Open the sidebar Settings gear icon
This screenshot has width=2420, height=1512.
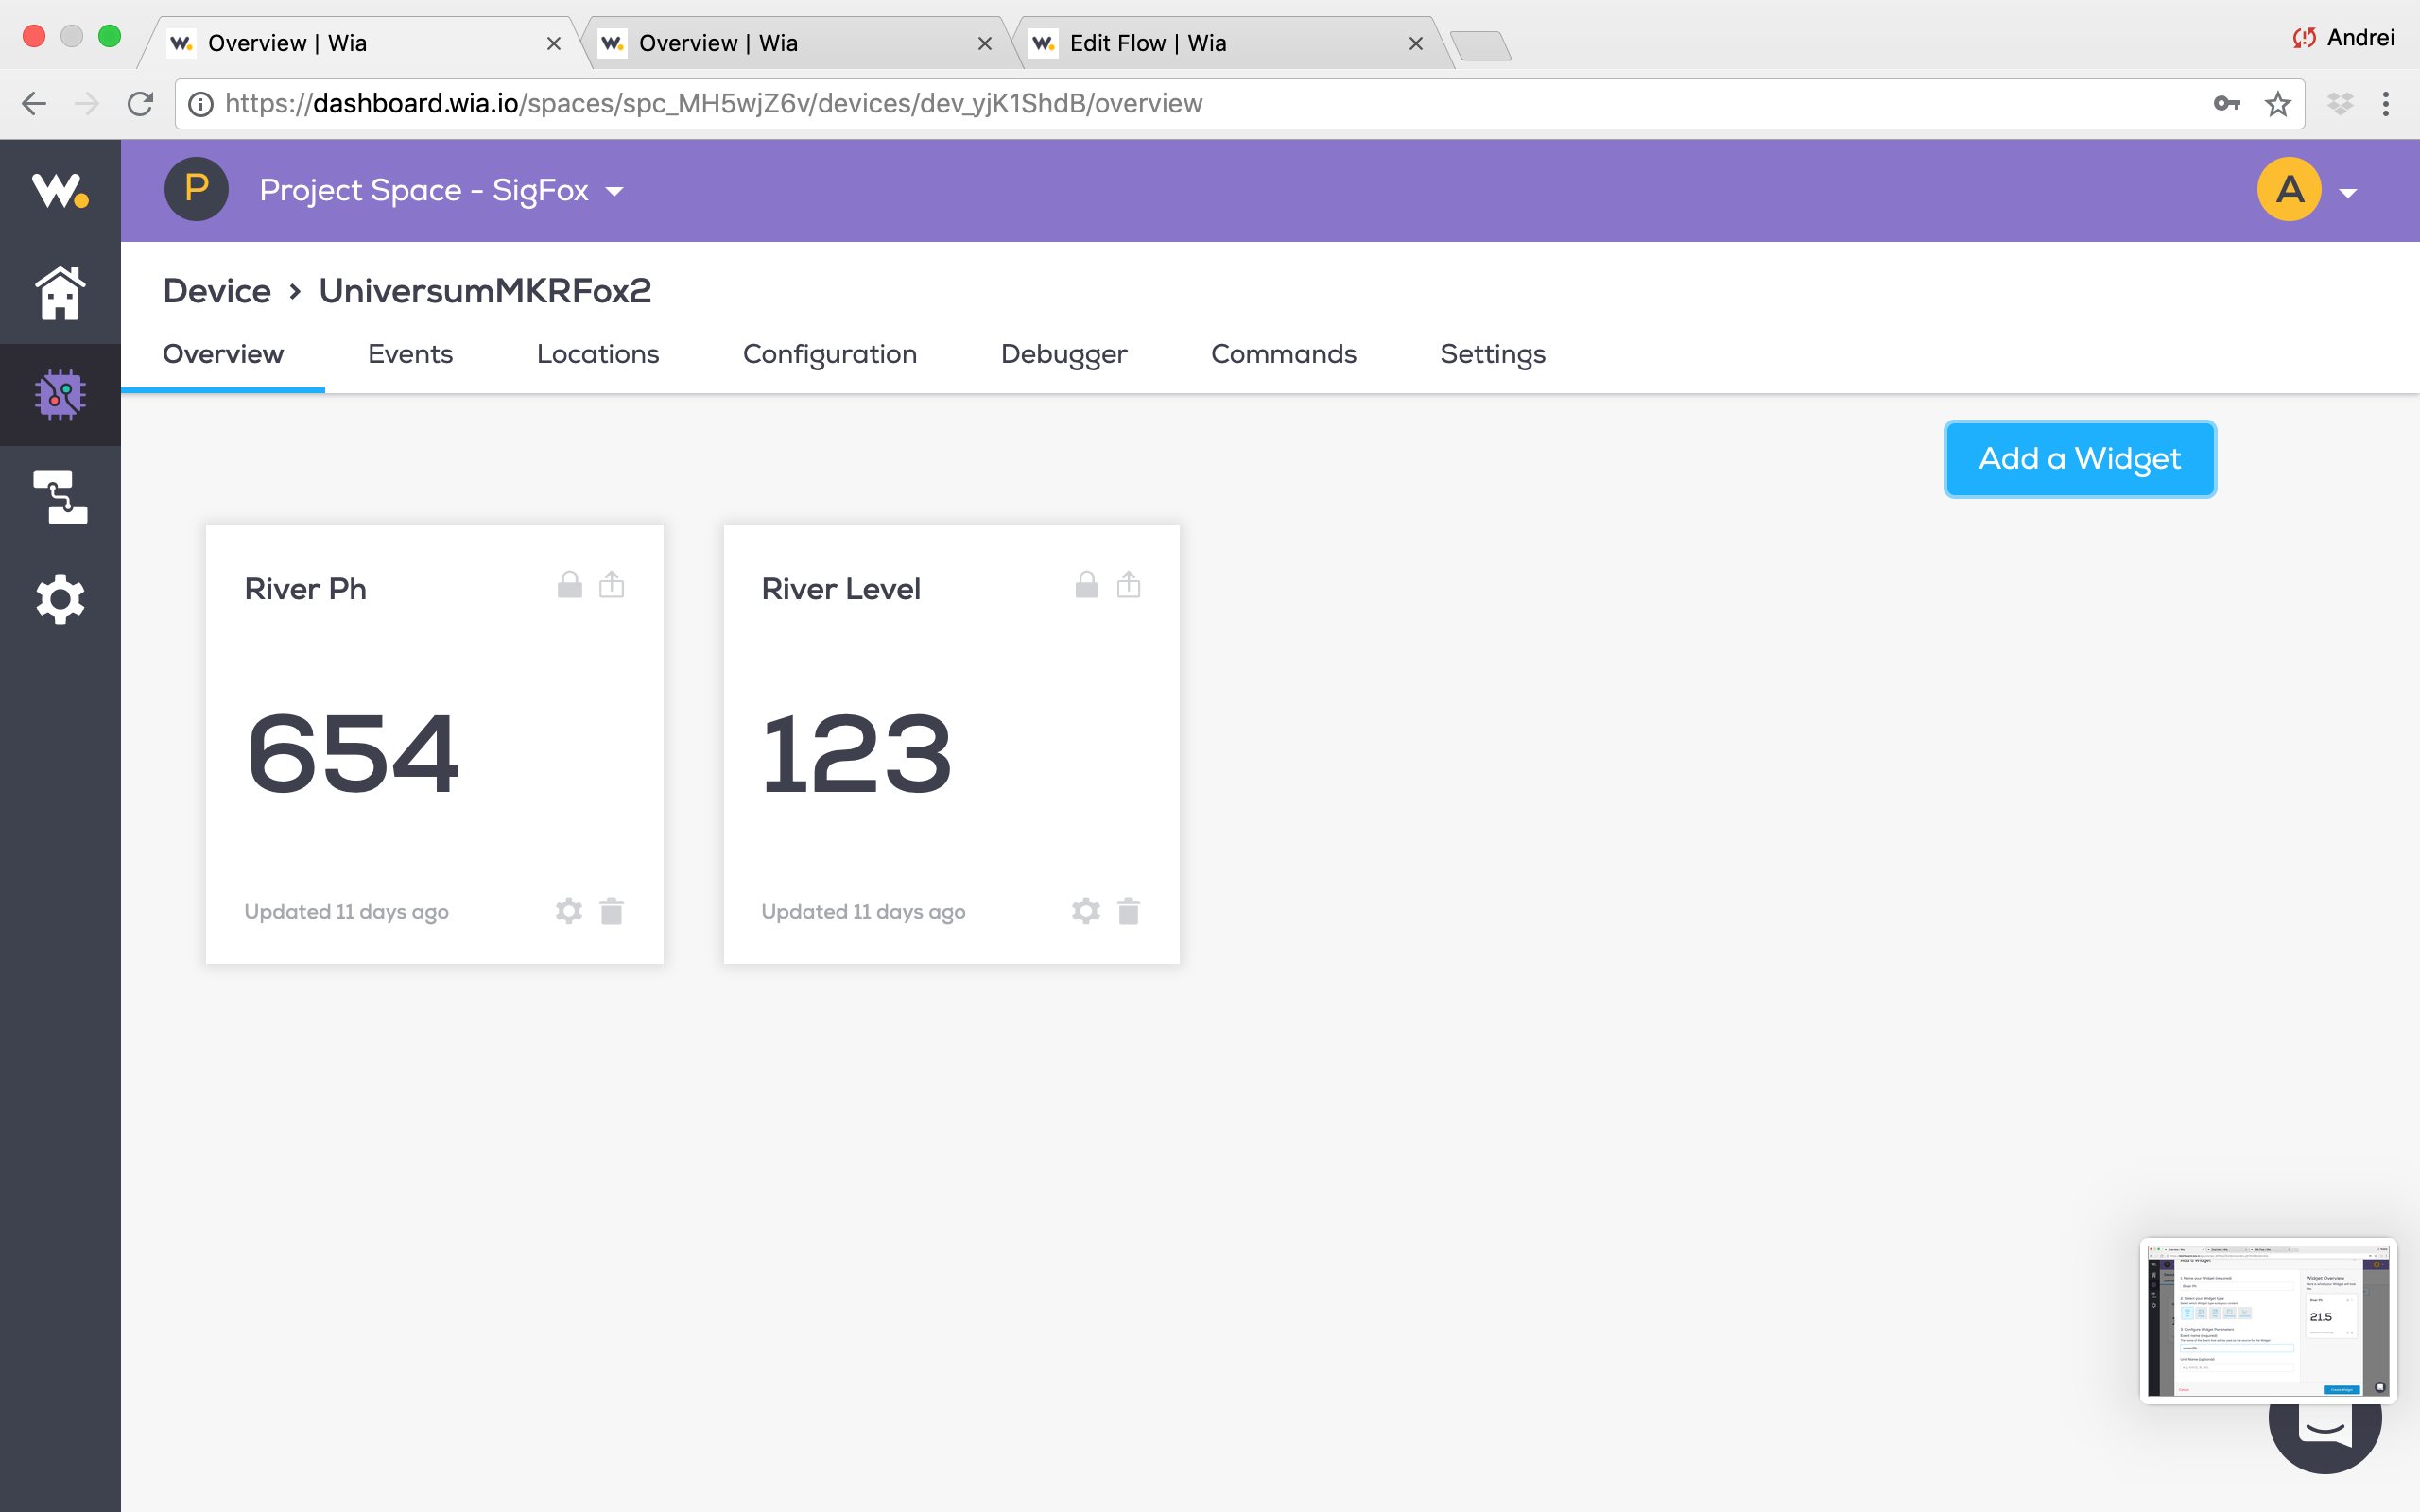[60, 599]
